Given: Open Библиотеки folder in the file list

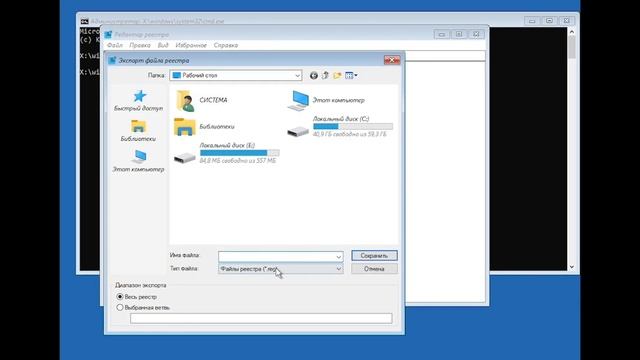Looking at the screenshot, I should pos(184,127).
